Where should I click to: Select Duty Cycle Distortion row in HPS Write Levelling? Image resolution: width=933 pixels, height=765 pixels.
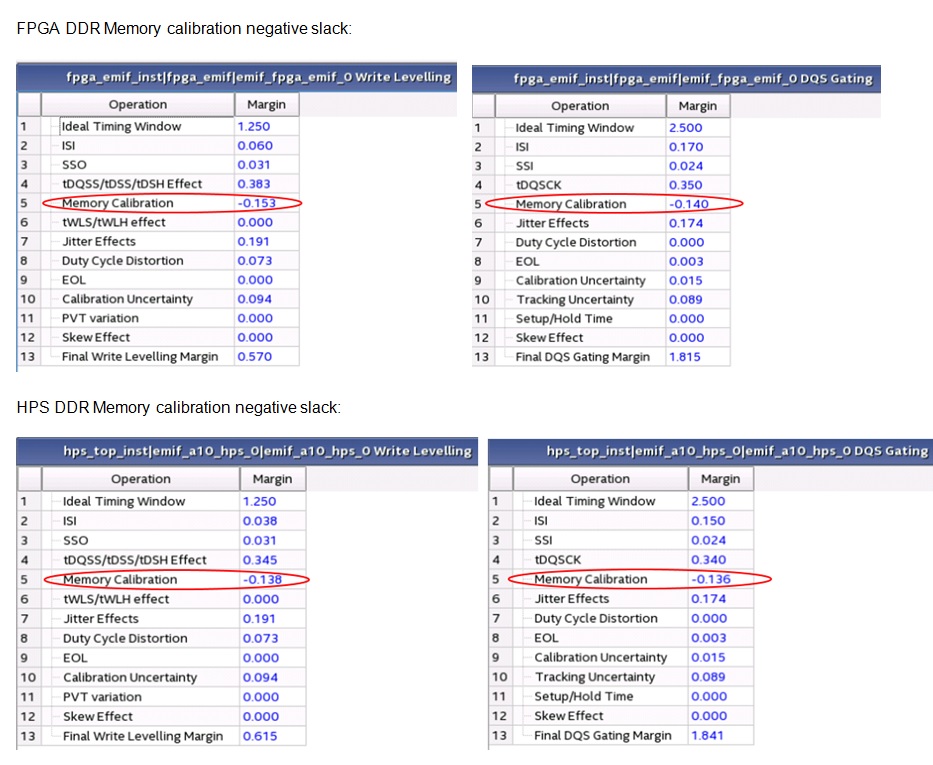point(162,638)
